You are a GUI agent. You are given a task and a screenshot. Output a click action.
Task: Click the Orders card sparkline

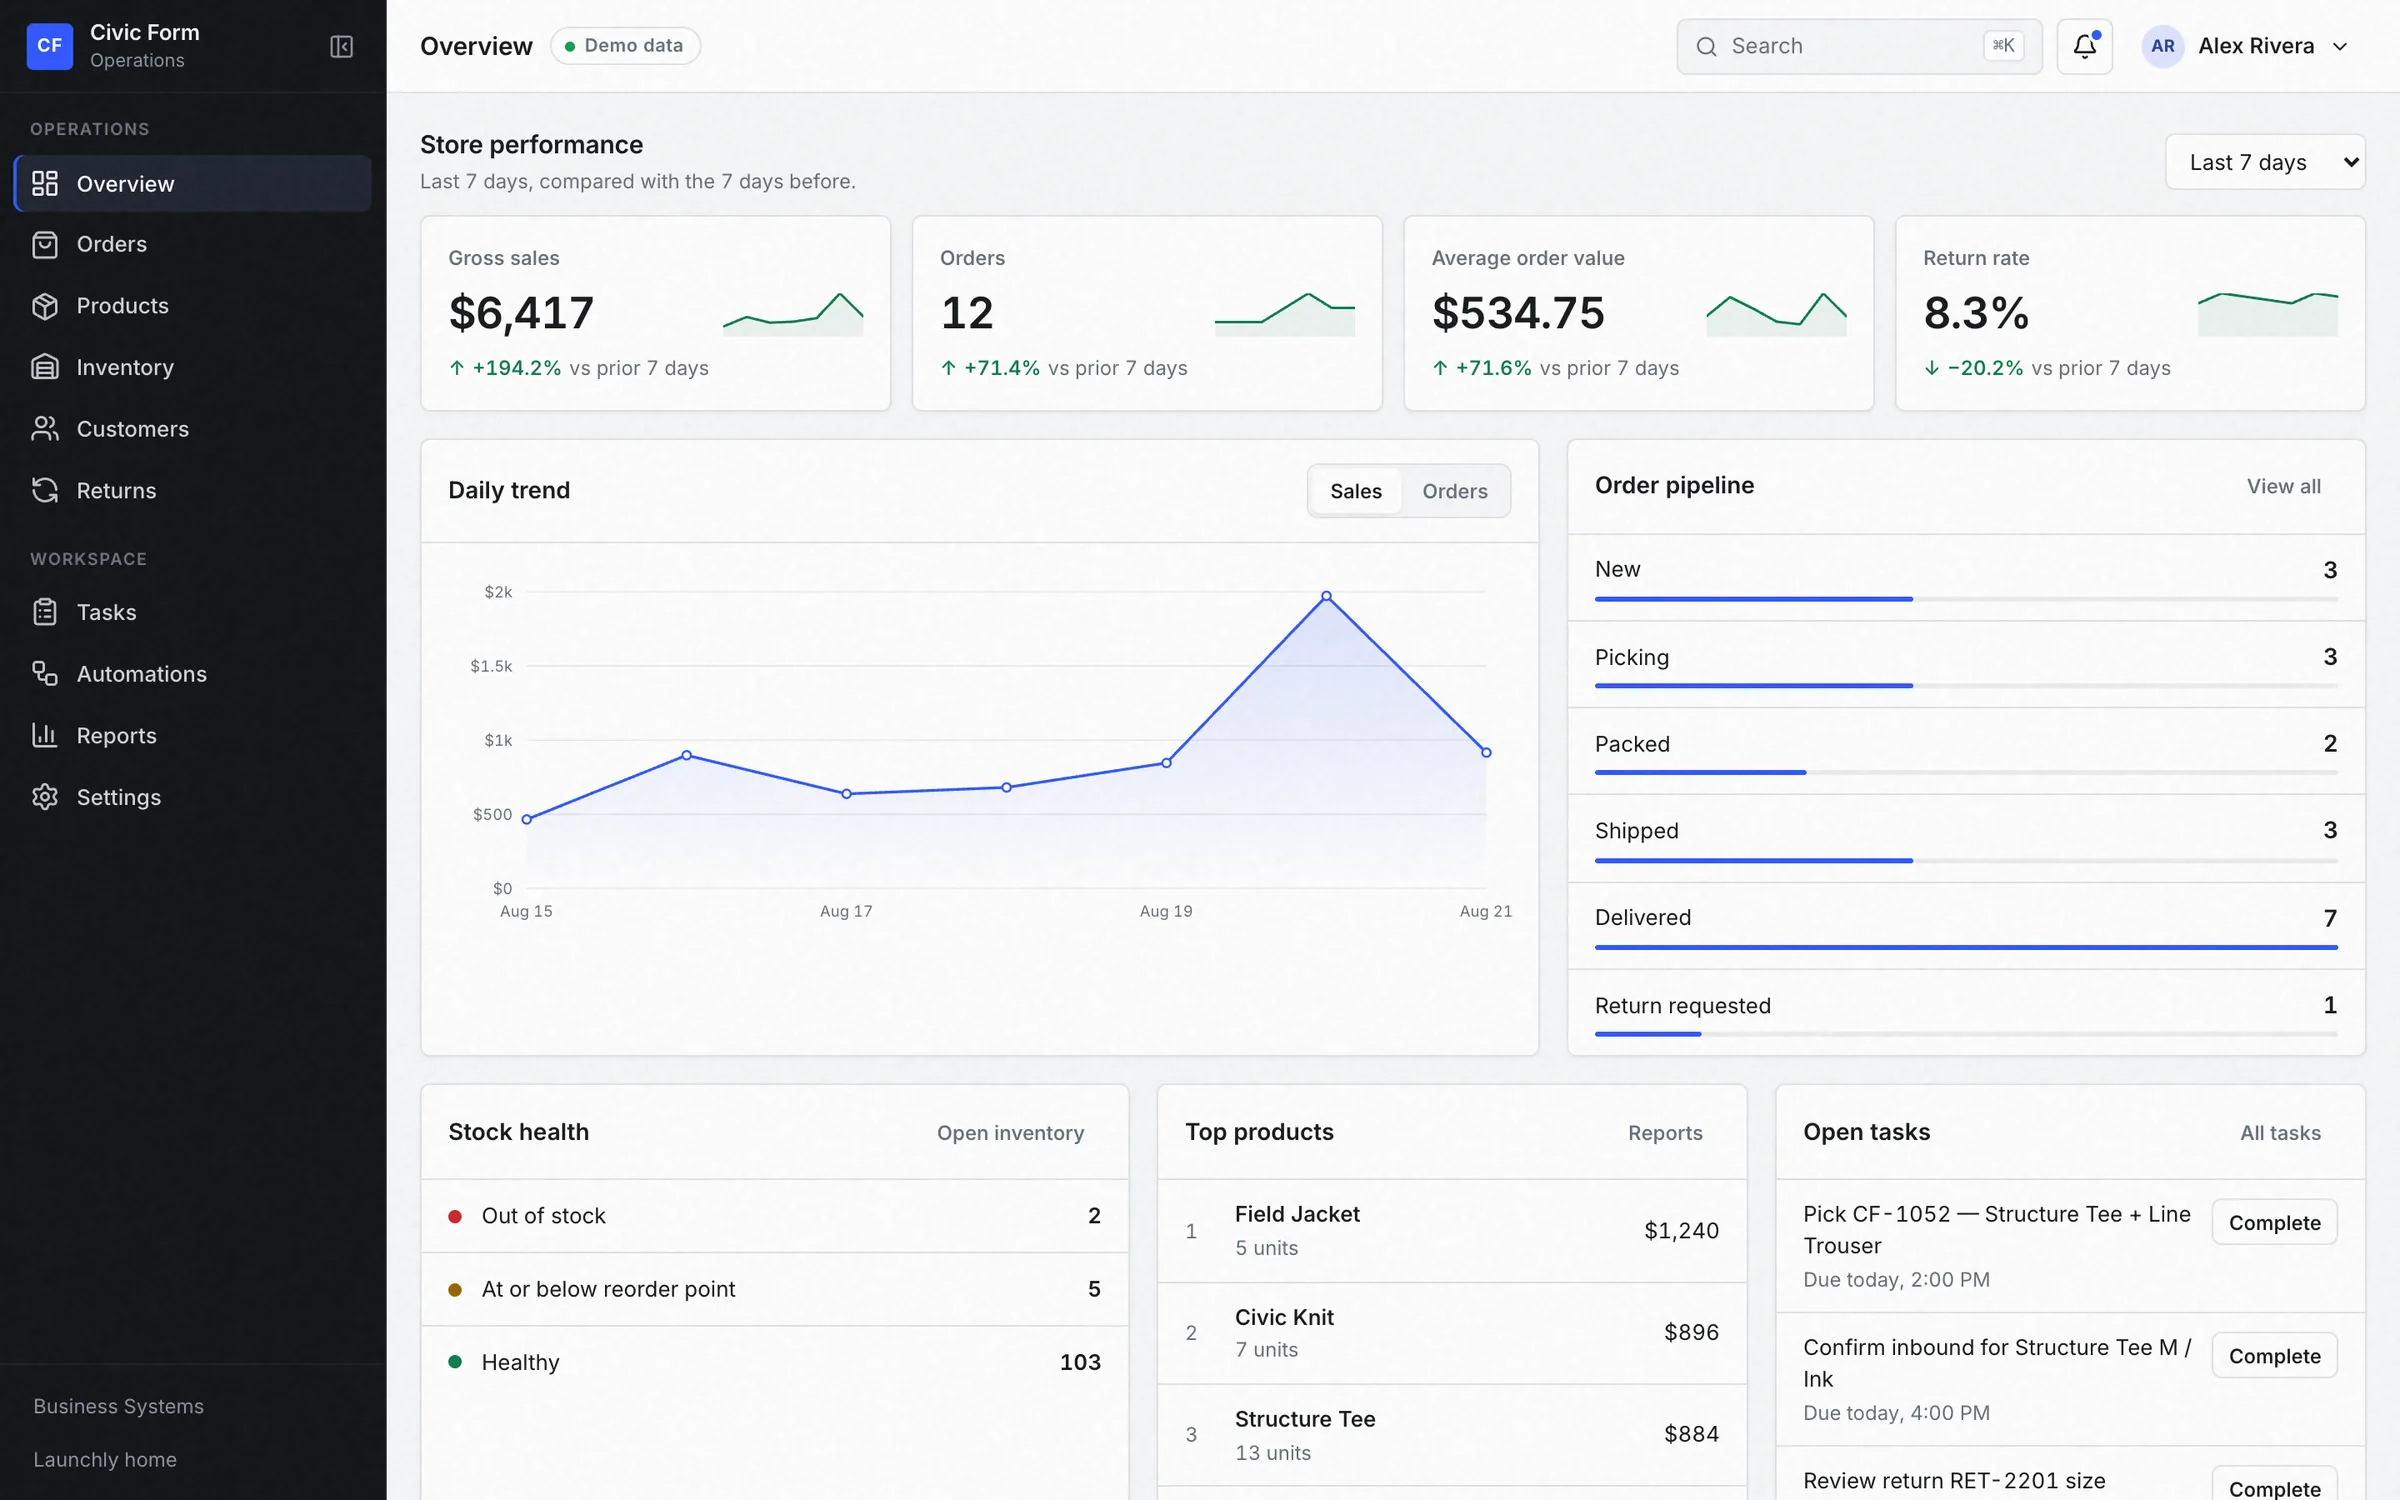point(1284,314)
